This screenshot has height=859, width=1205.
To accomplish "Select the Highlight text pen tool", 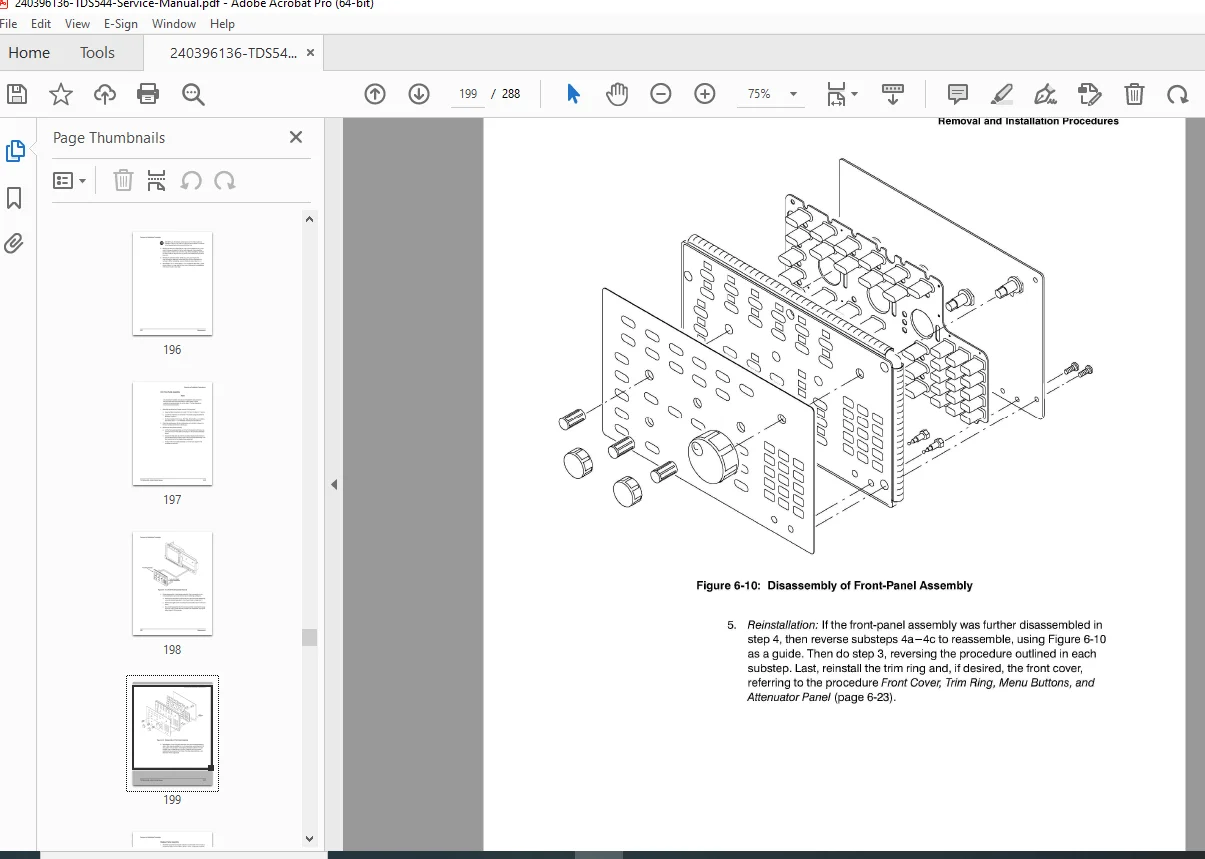I will pyautogui.click(x=1002, y=94).
